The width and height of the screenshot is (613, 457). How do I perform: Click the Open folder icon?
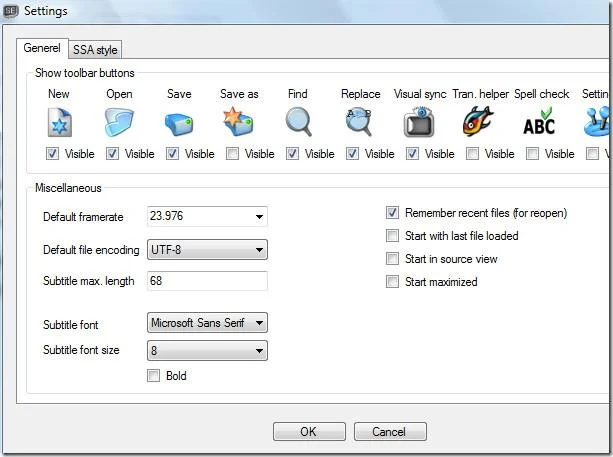click(119, 122)
